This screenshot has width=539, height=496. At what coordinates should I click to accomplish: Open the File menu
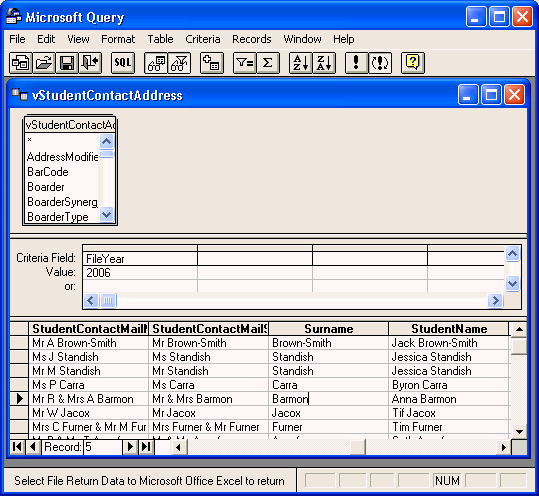pyautogui.click(x=17, y=39)
